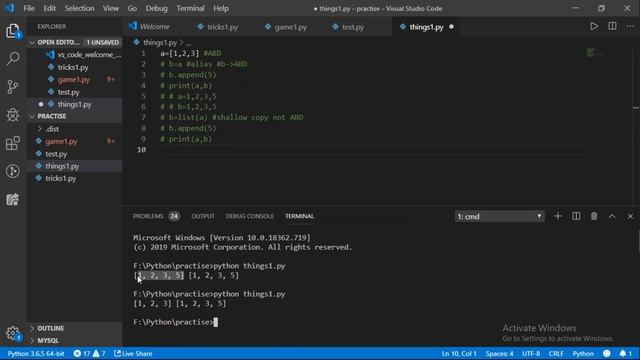
Task: Switch to game1.py editor tab
Action: [291, 27]
